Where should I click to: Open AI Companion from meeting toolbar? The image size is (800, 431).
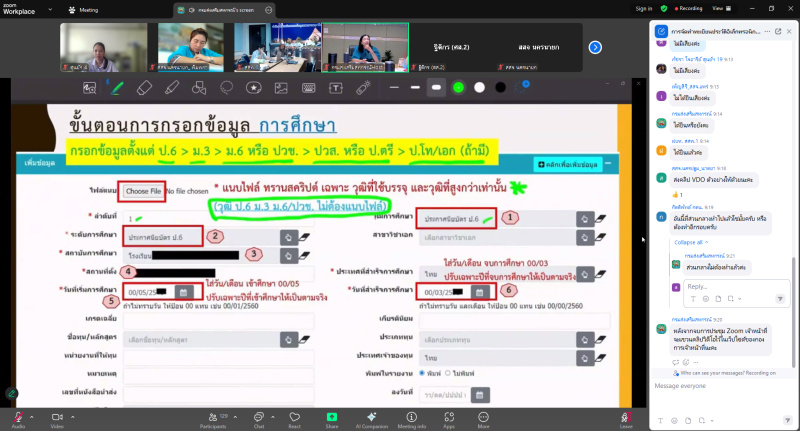371,416
